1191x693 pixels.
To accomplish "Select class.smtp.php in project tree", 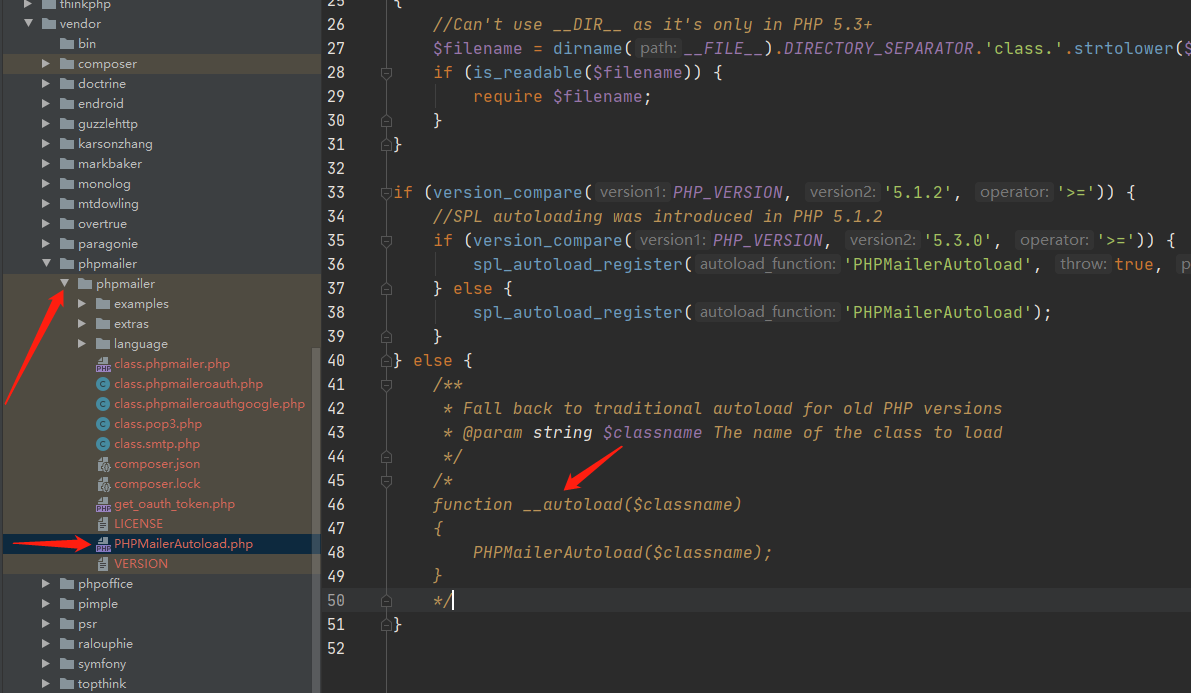I will click(162, 444).
